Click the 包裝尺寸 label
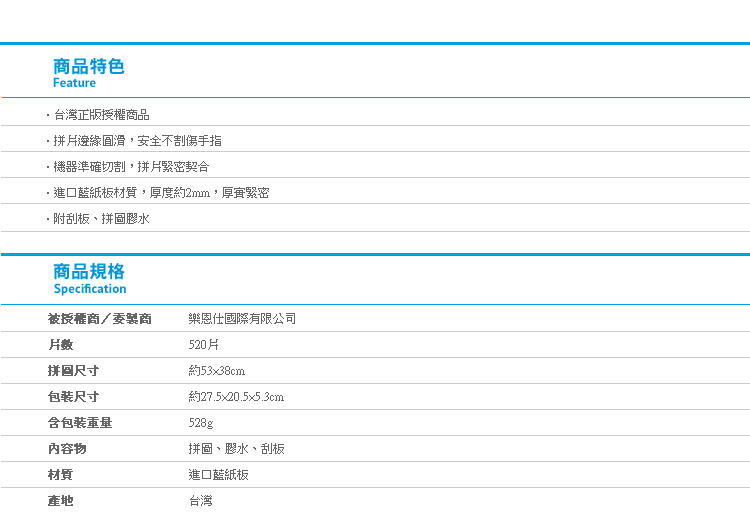The image size is (750, 521). [x=73, y=397]
